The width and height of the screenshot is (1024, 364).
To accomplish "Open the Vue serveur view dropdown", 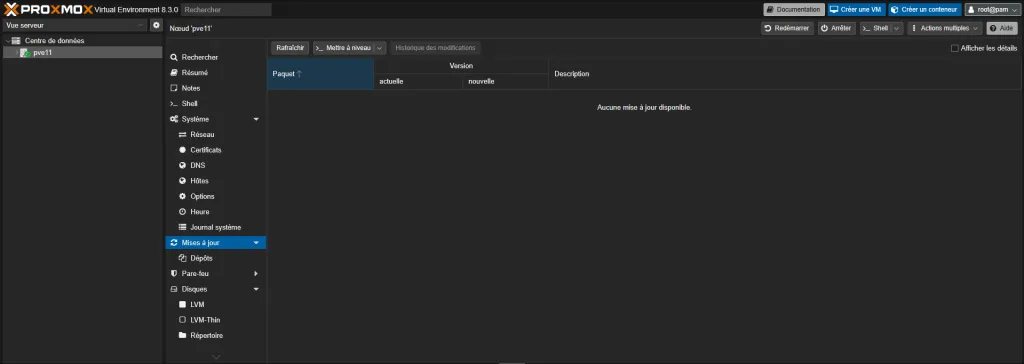I will click(x=74, y=25).
